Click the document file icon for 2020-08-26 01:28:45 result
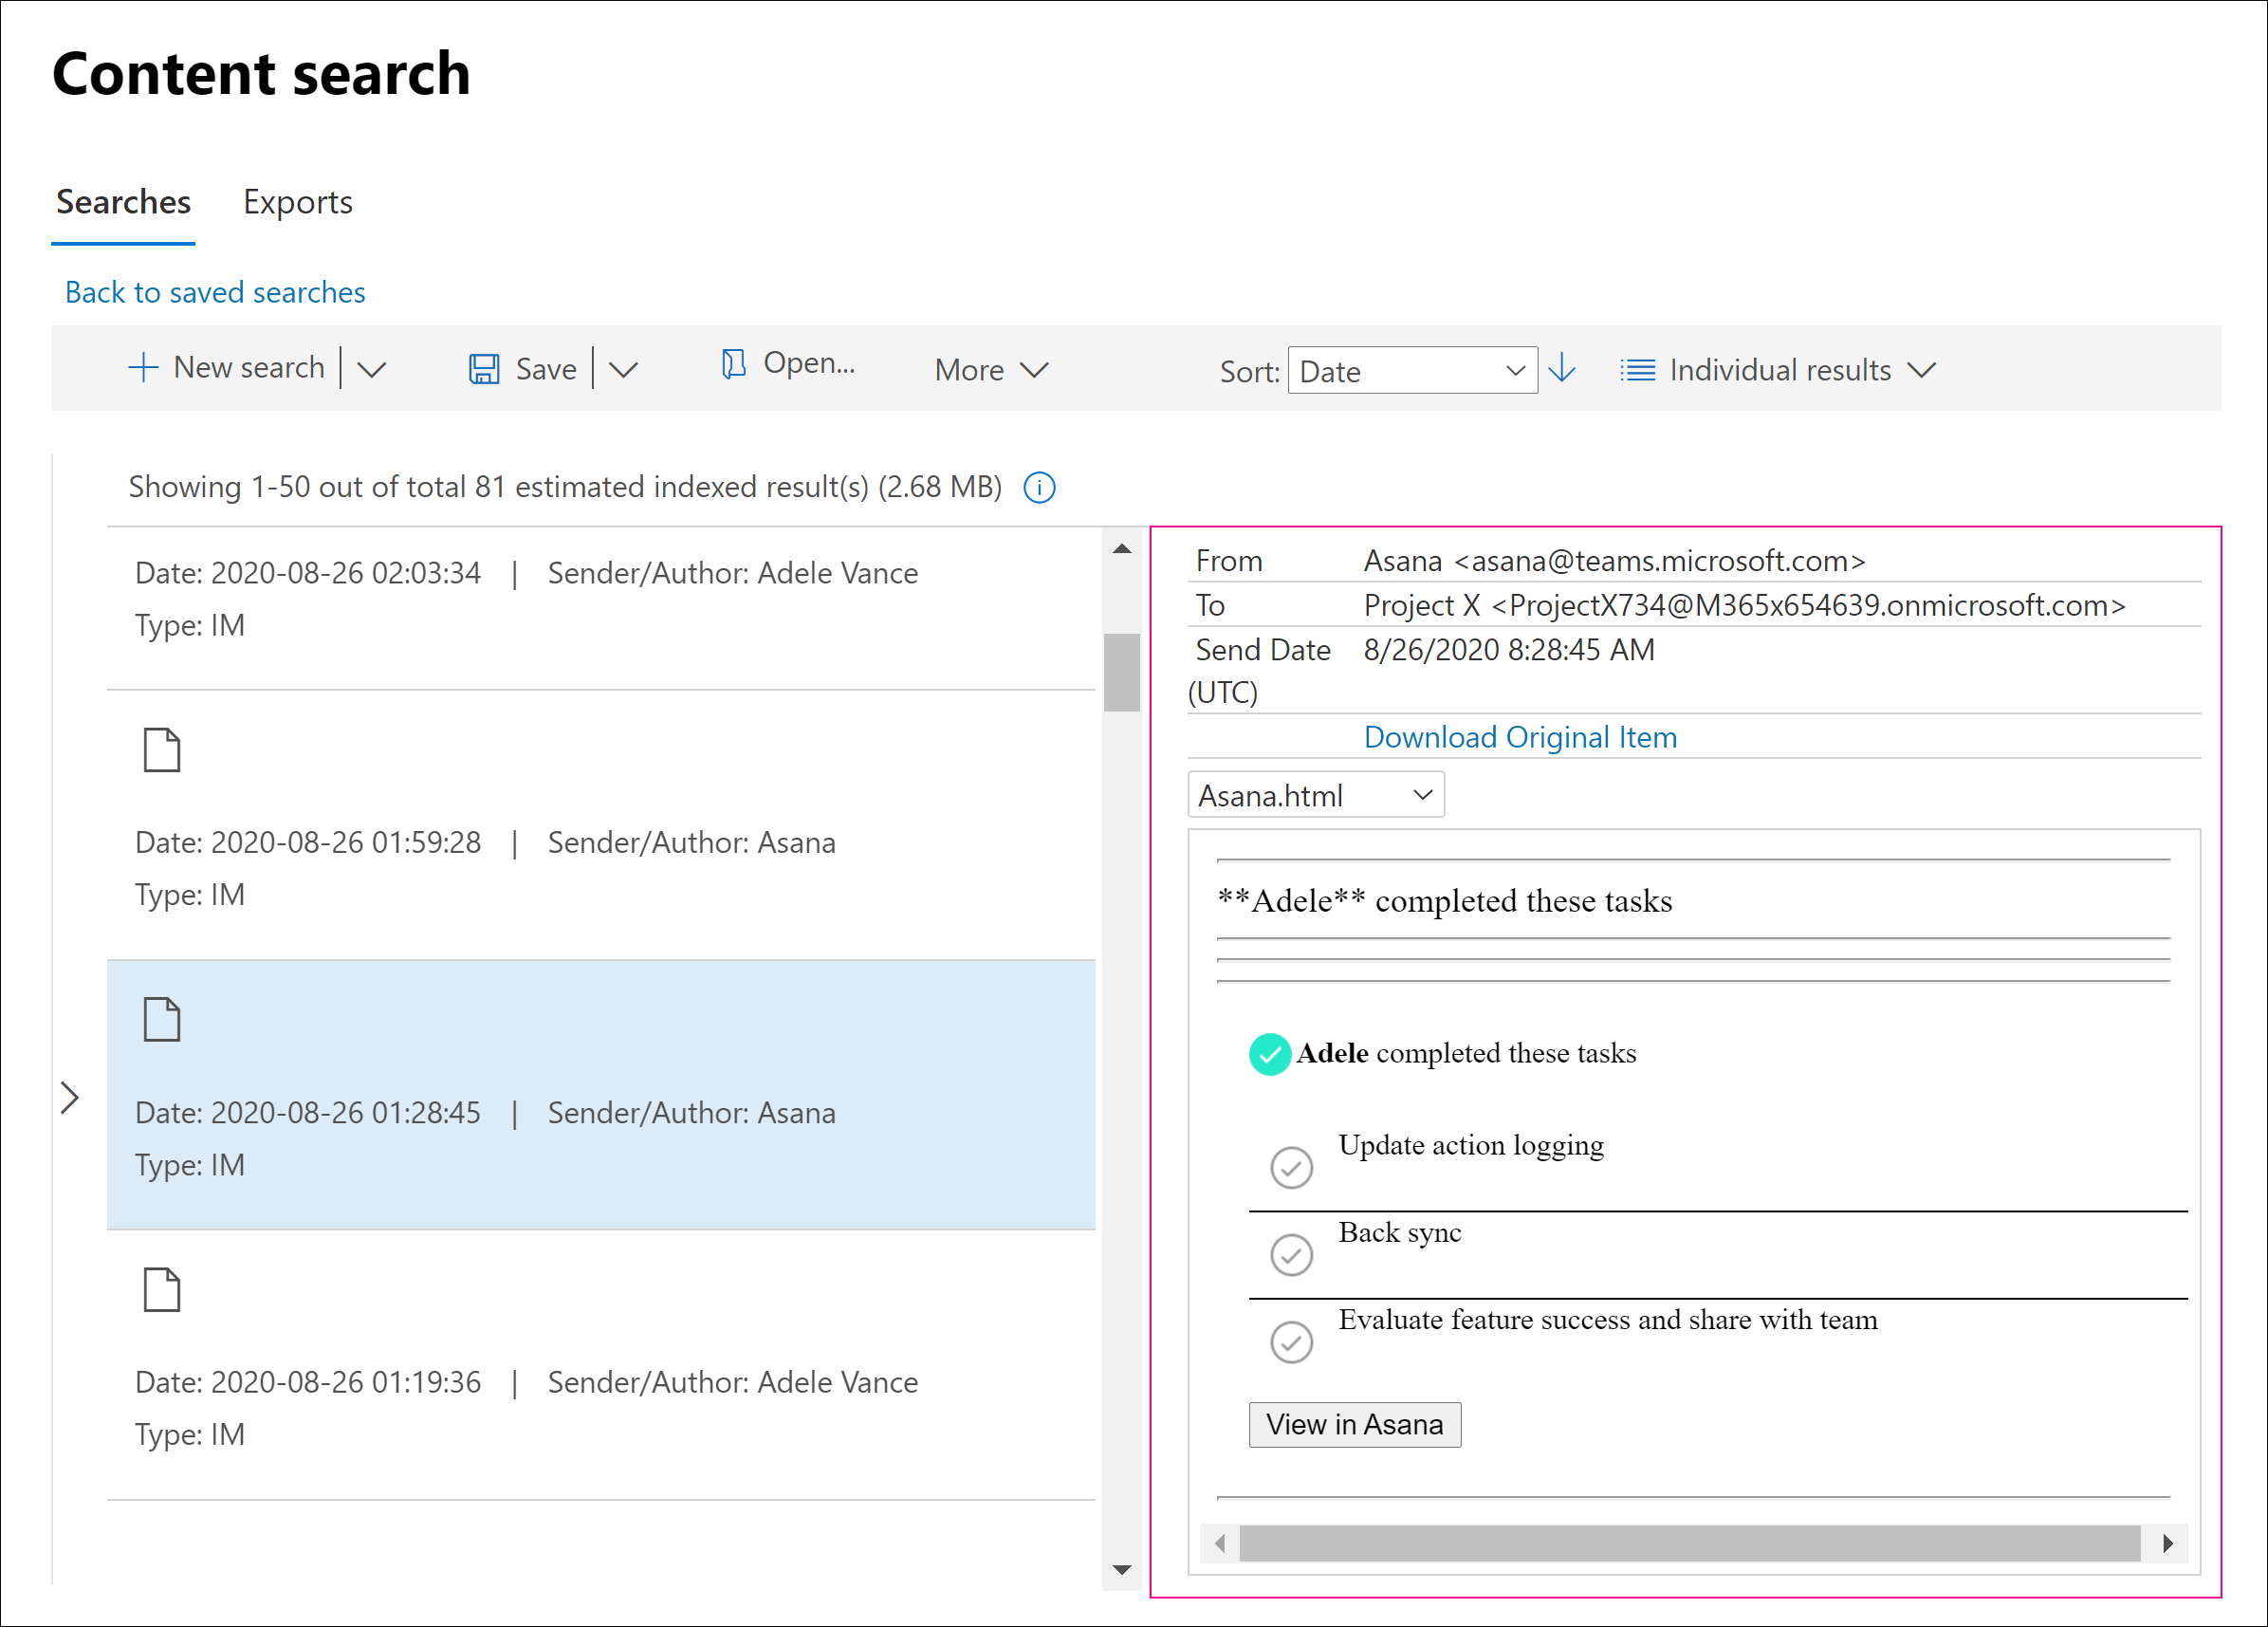The height and width of the screenshot is (1627, 2268). [x=160, y=1018]
